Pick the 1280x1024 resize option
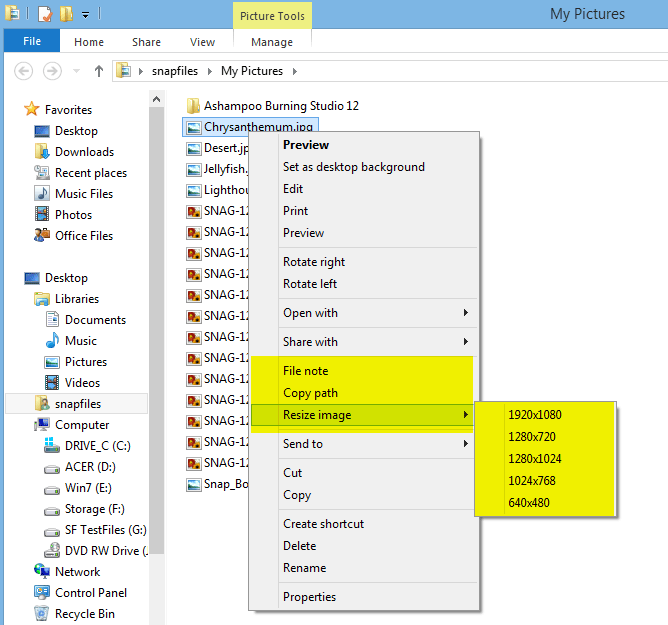This screenshot has height=625, width=668. click(x=535, y=459)
